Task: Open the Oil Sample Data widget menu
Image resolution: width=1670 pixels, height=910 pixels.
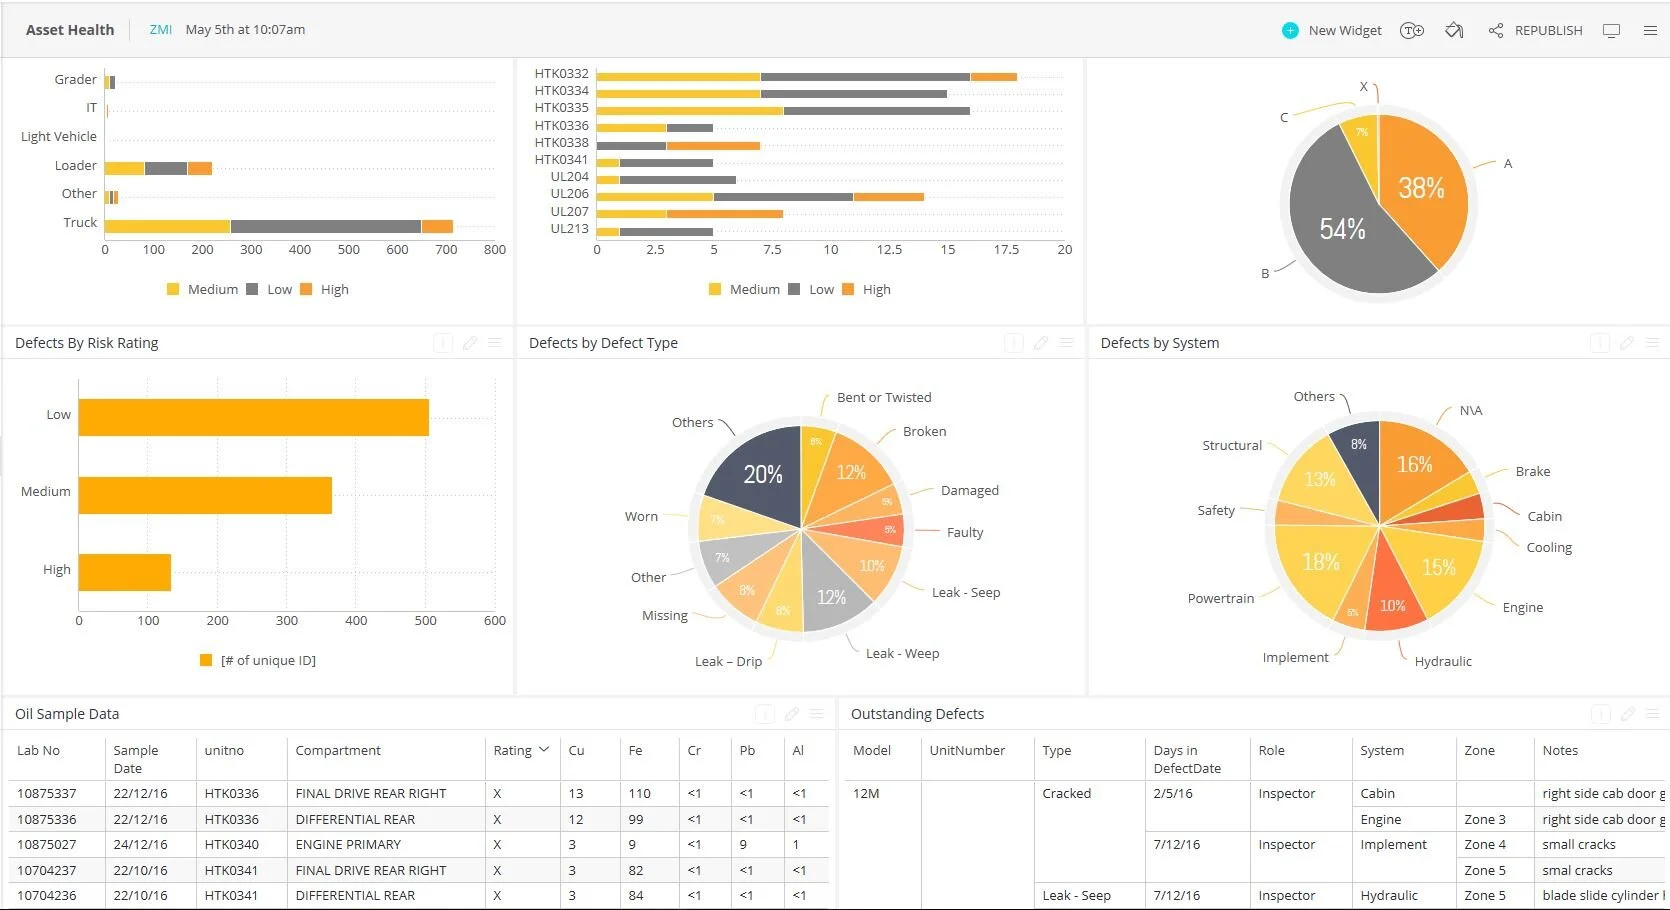Action: click(818, 714)
